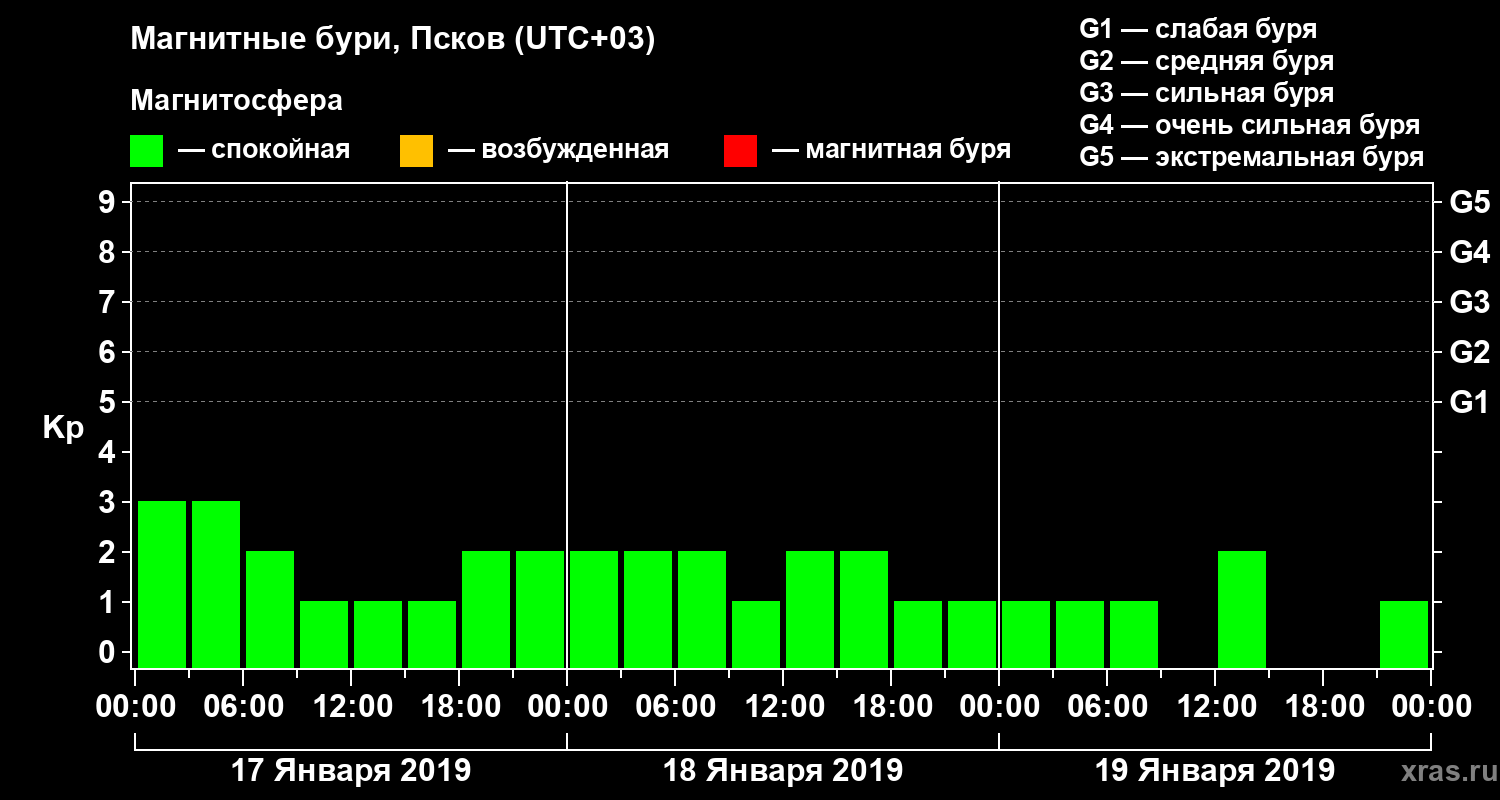Click the Kp axis value 5
The height and width of the screenshot is (800, 1500).
tap(109, 402)
